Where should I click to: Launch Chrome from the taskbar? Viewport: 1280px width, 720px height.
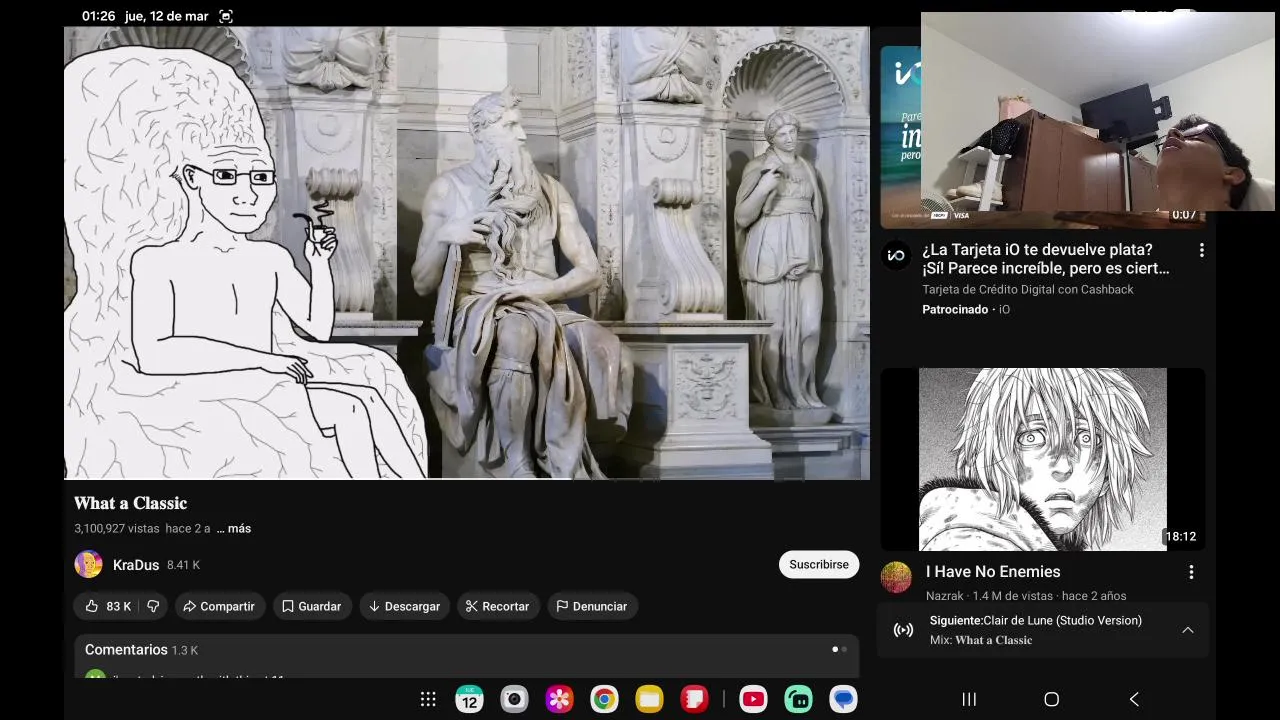604,699
